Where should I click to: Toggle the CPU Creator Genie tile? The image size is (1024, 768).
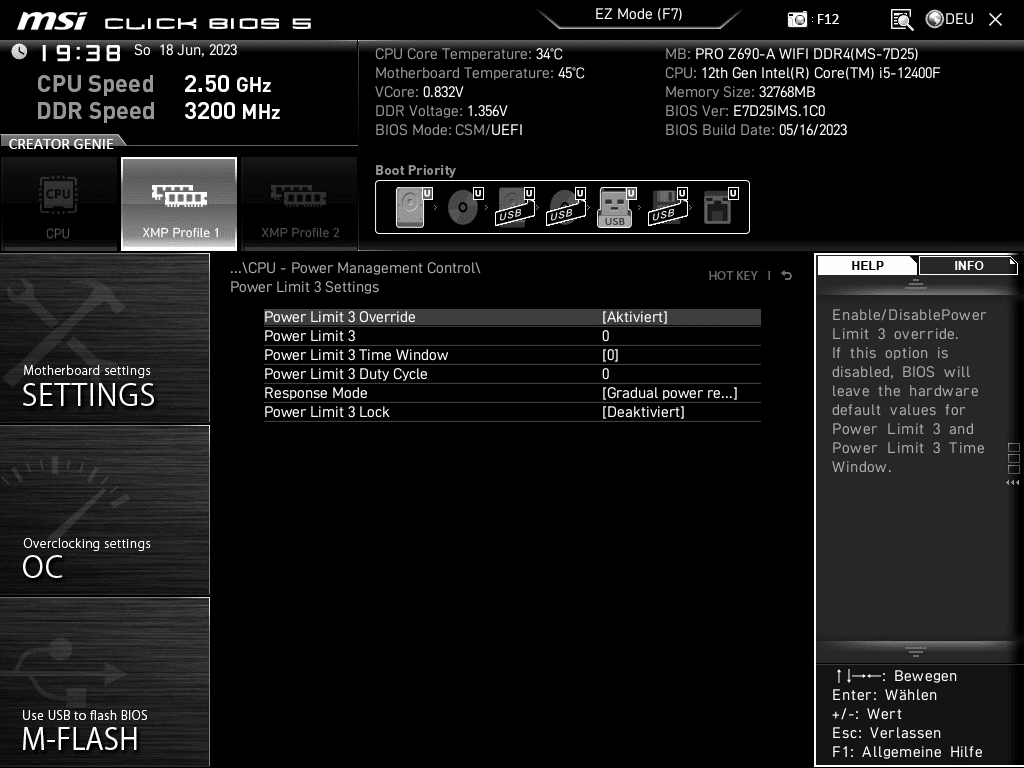pos(59,204)
